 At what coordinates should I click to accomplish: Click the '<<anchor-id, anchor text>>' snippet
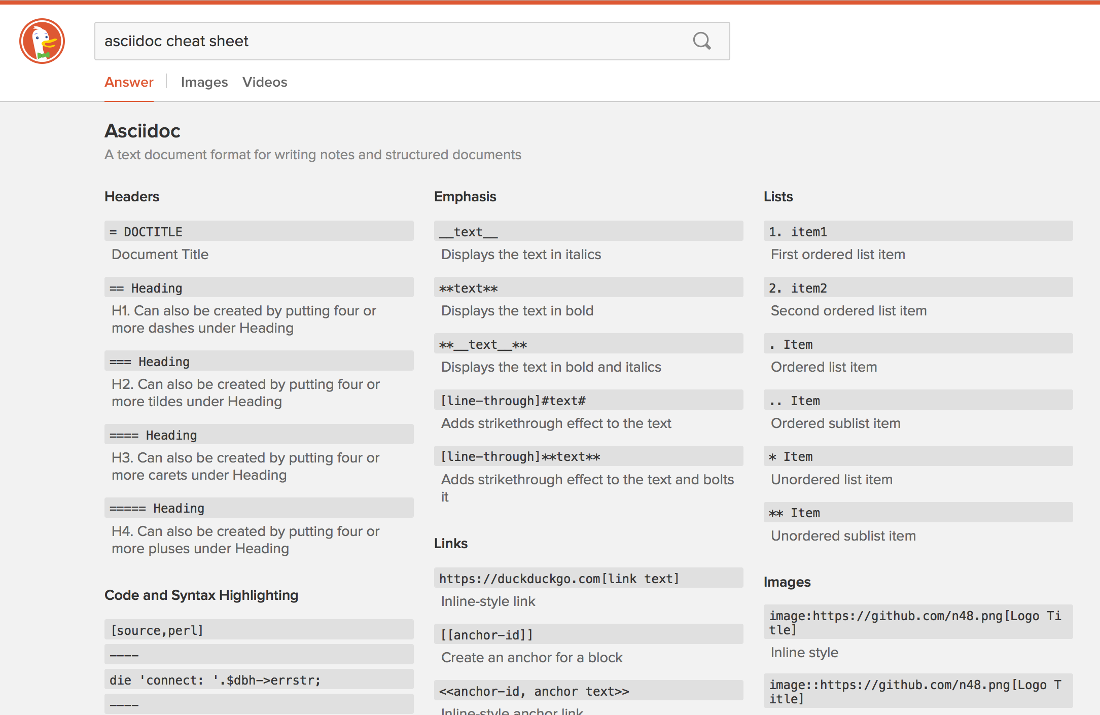point(589,690)
